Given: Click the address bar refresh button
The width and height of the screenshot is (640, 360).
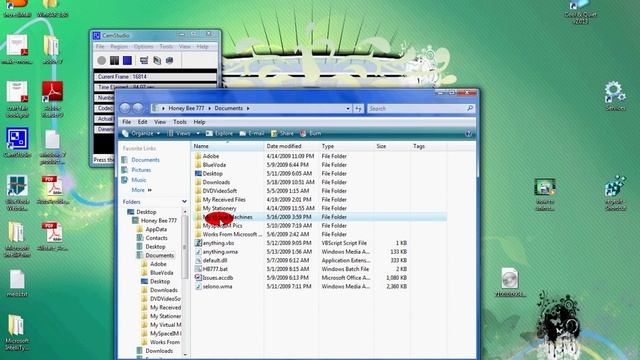Looking at the screenshot, I should point(358,108).
